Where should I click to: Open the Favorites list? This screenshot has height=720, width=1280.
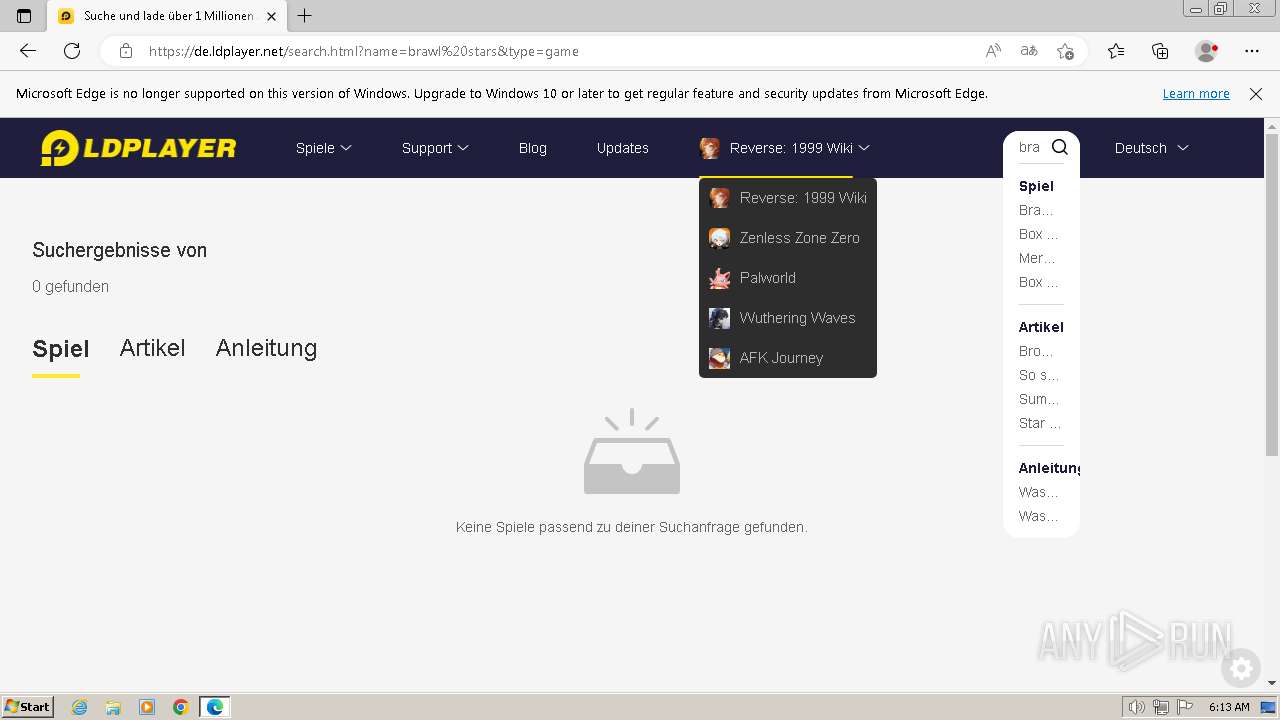pyautogui.click(x=1116, y=51)
